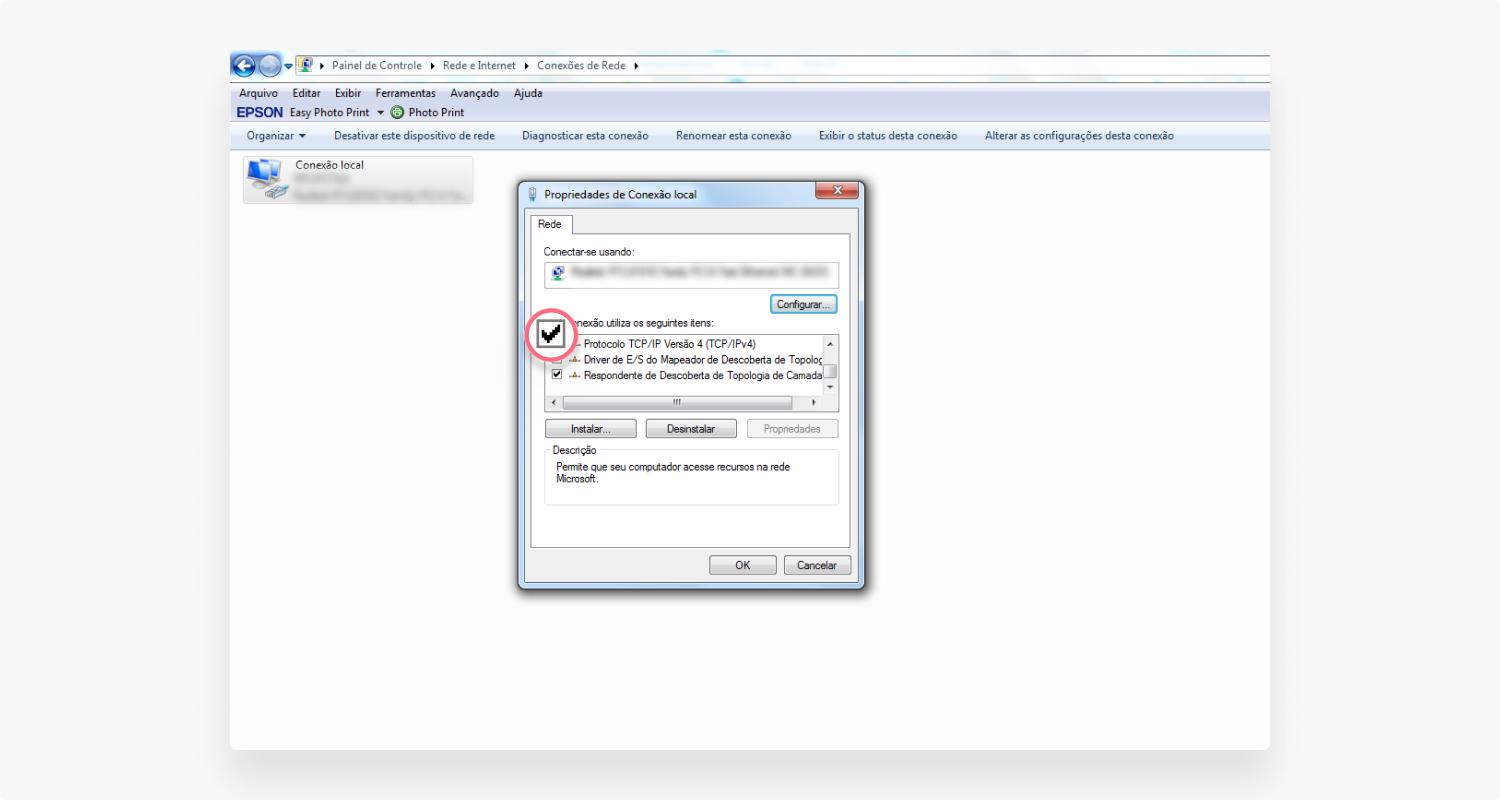Open the recent locations dropdown arrow
Viewport: 1500px width, 800px height.
pos(288,67)
